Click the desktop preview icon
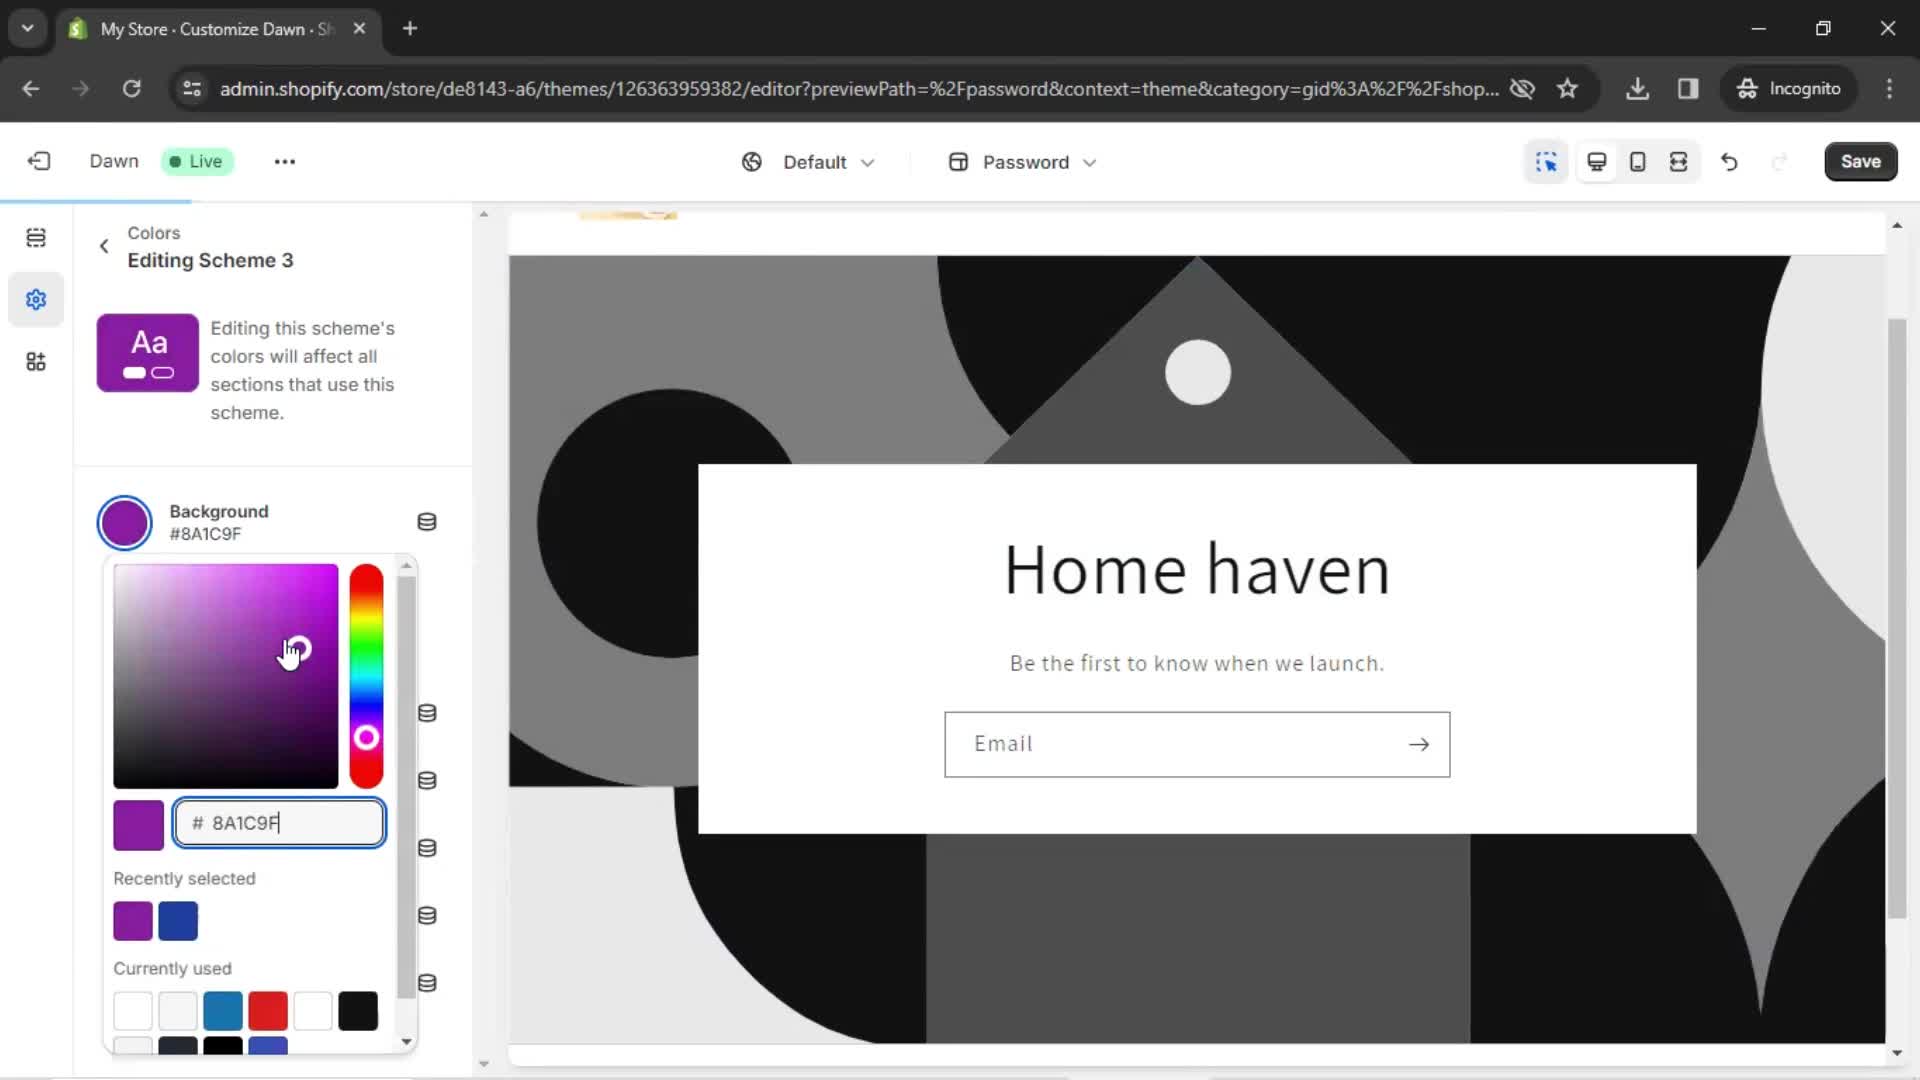The image size is (1920, 1080). 1597,161
